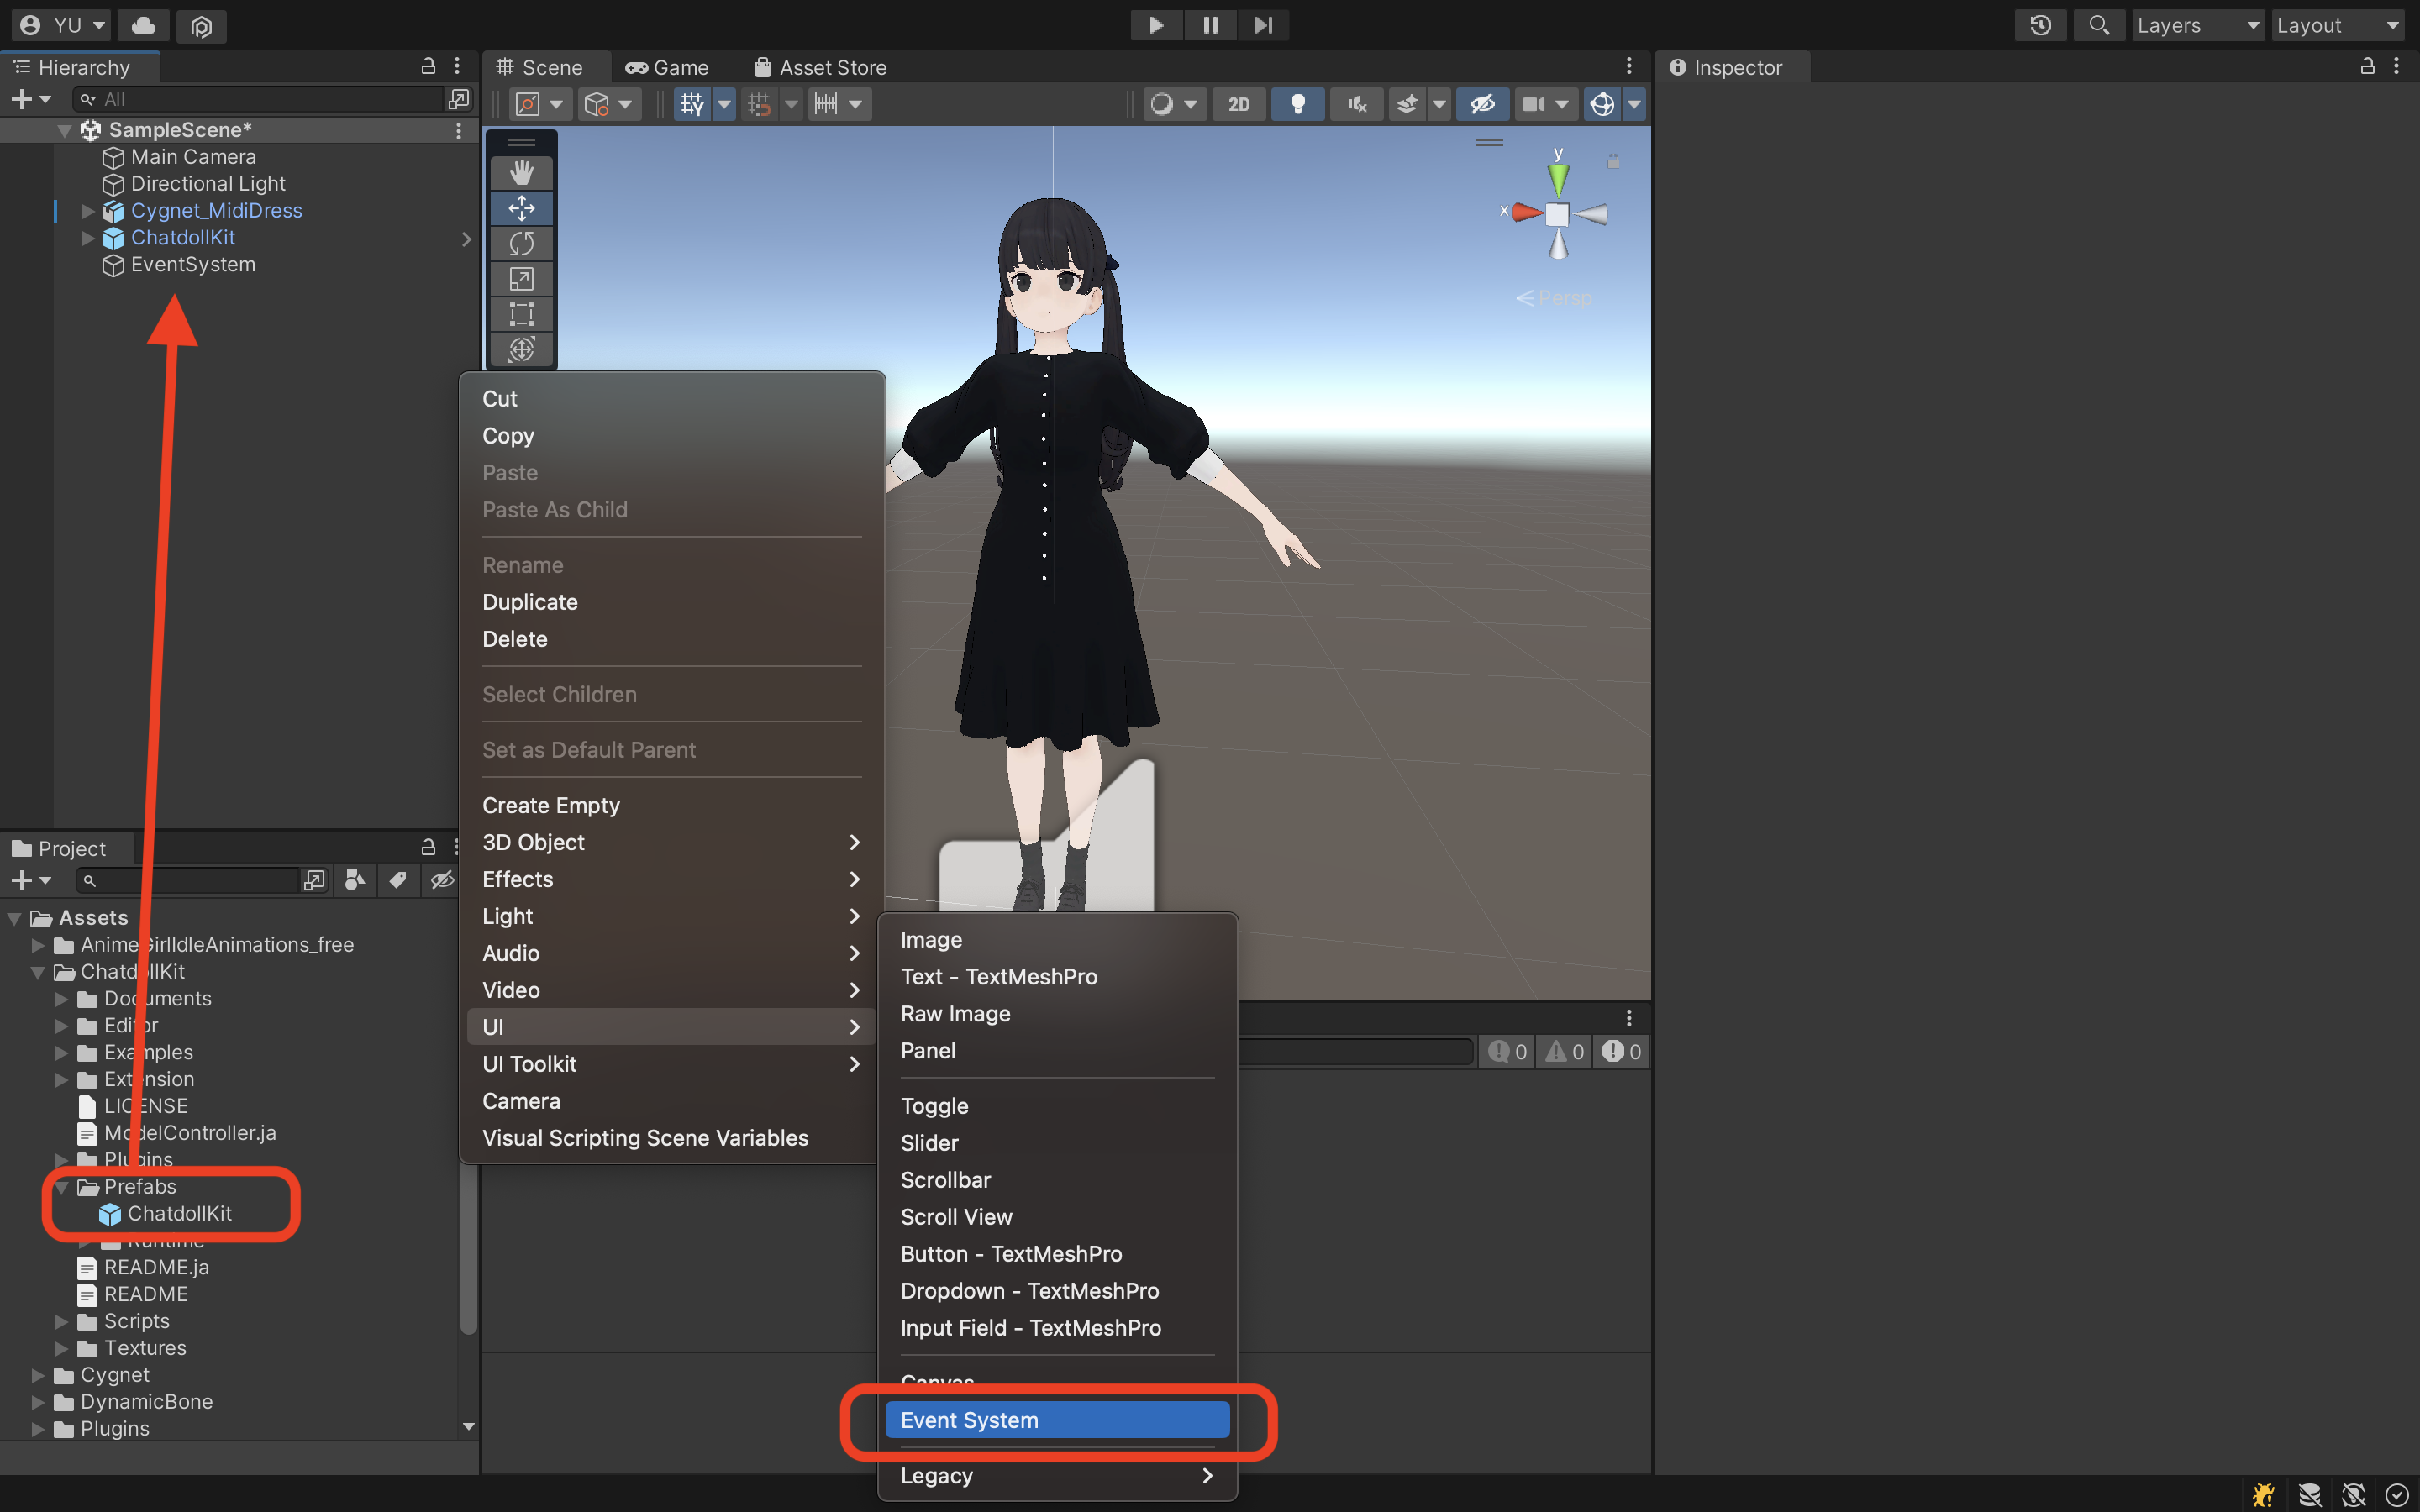Select the Scale tool
This screenshot has height=1512, width=2420.
click(x=521, y=279)
